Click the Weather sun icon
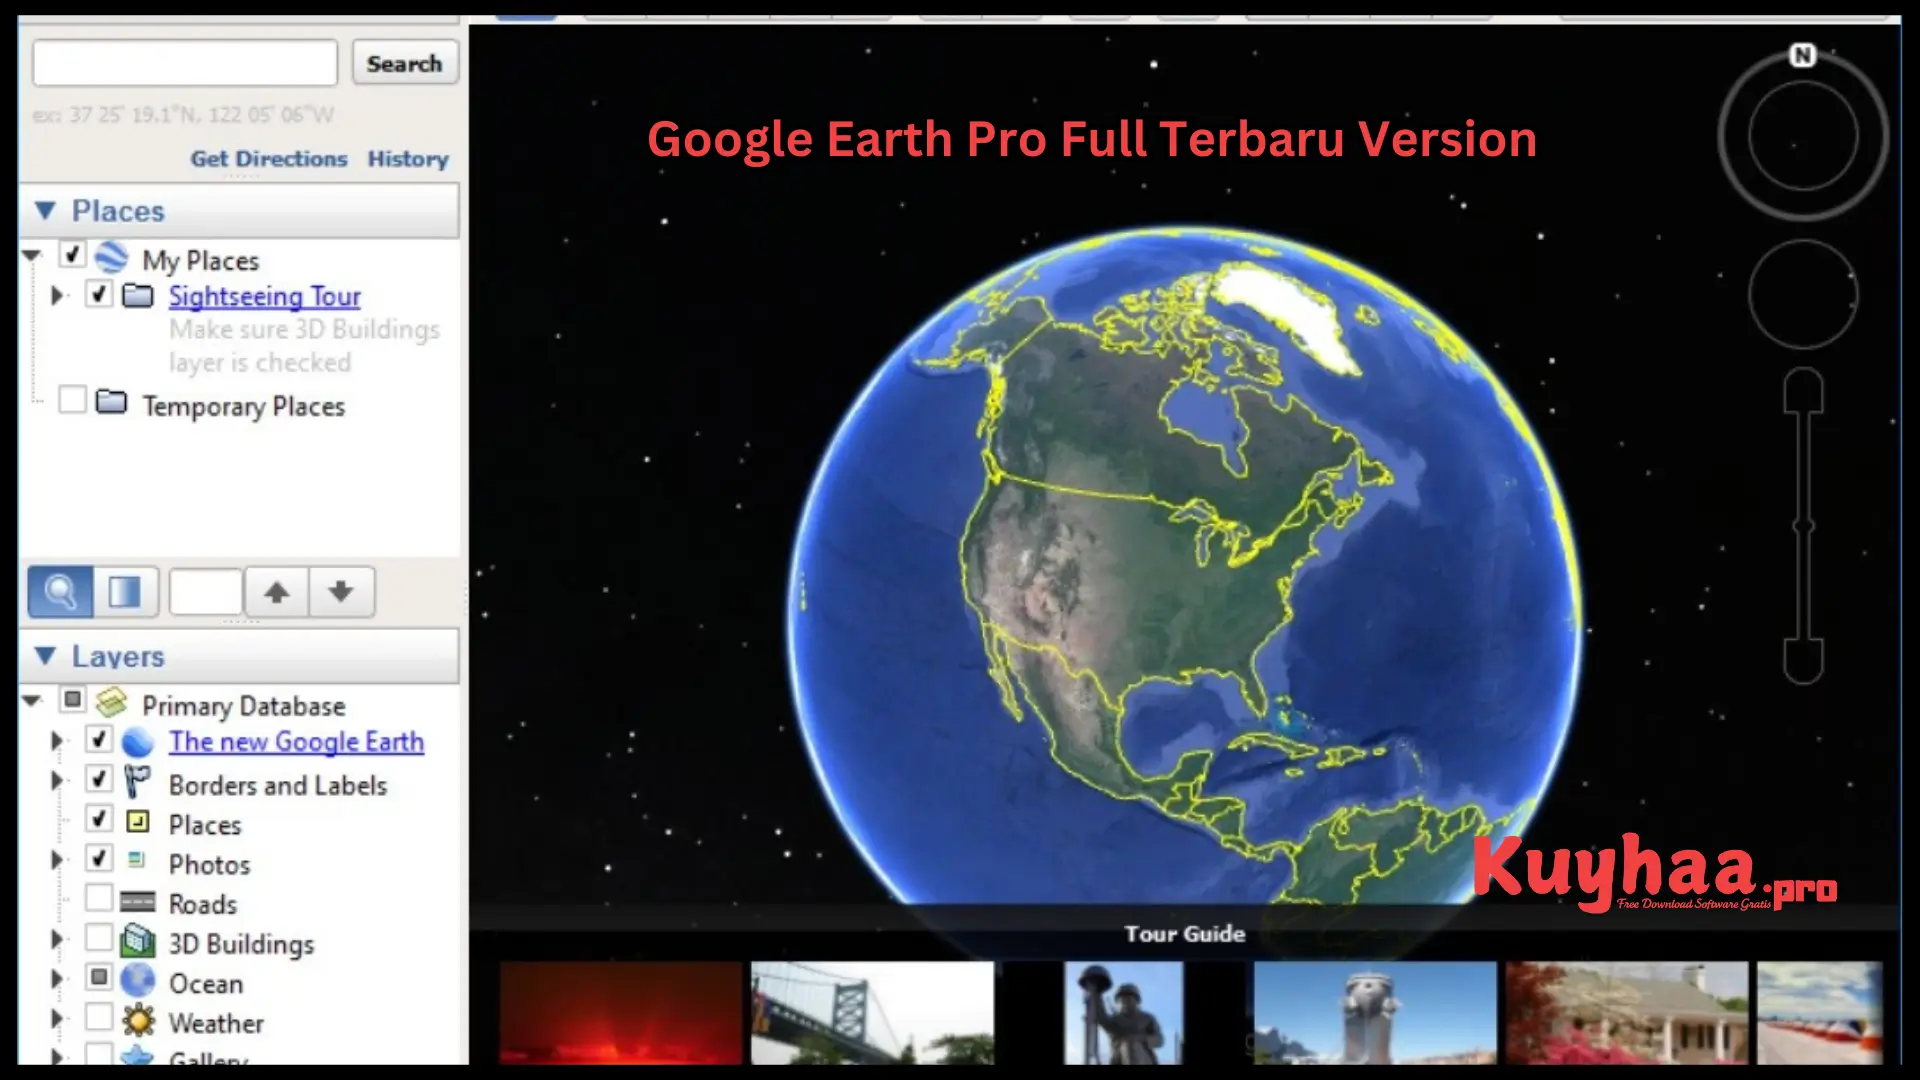 pyautogui.click(x=138, y=1021)
